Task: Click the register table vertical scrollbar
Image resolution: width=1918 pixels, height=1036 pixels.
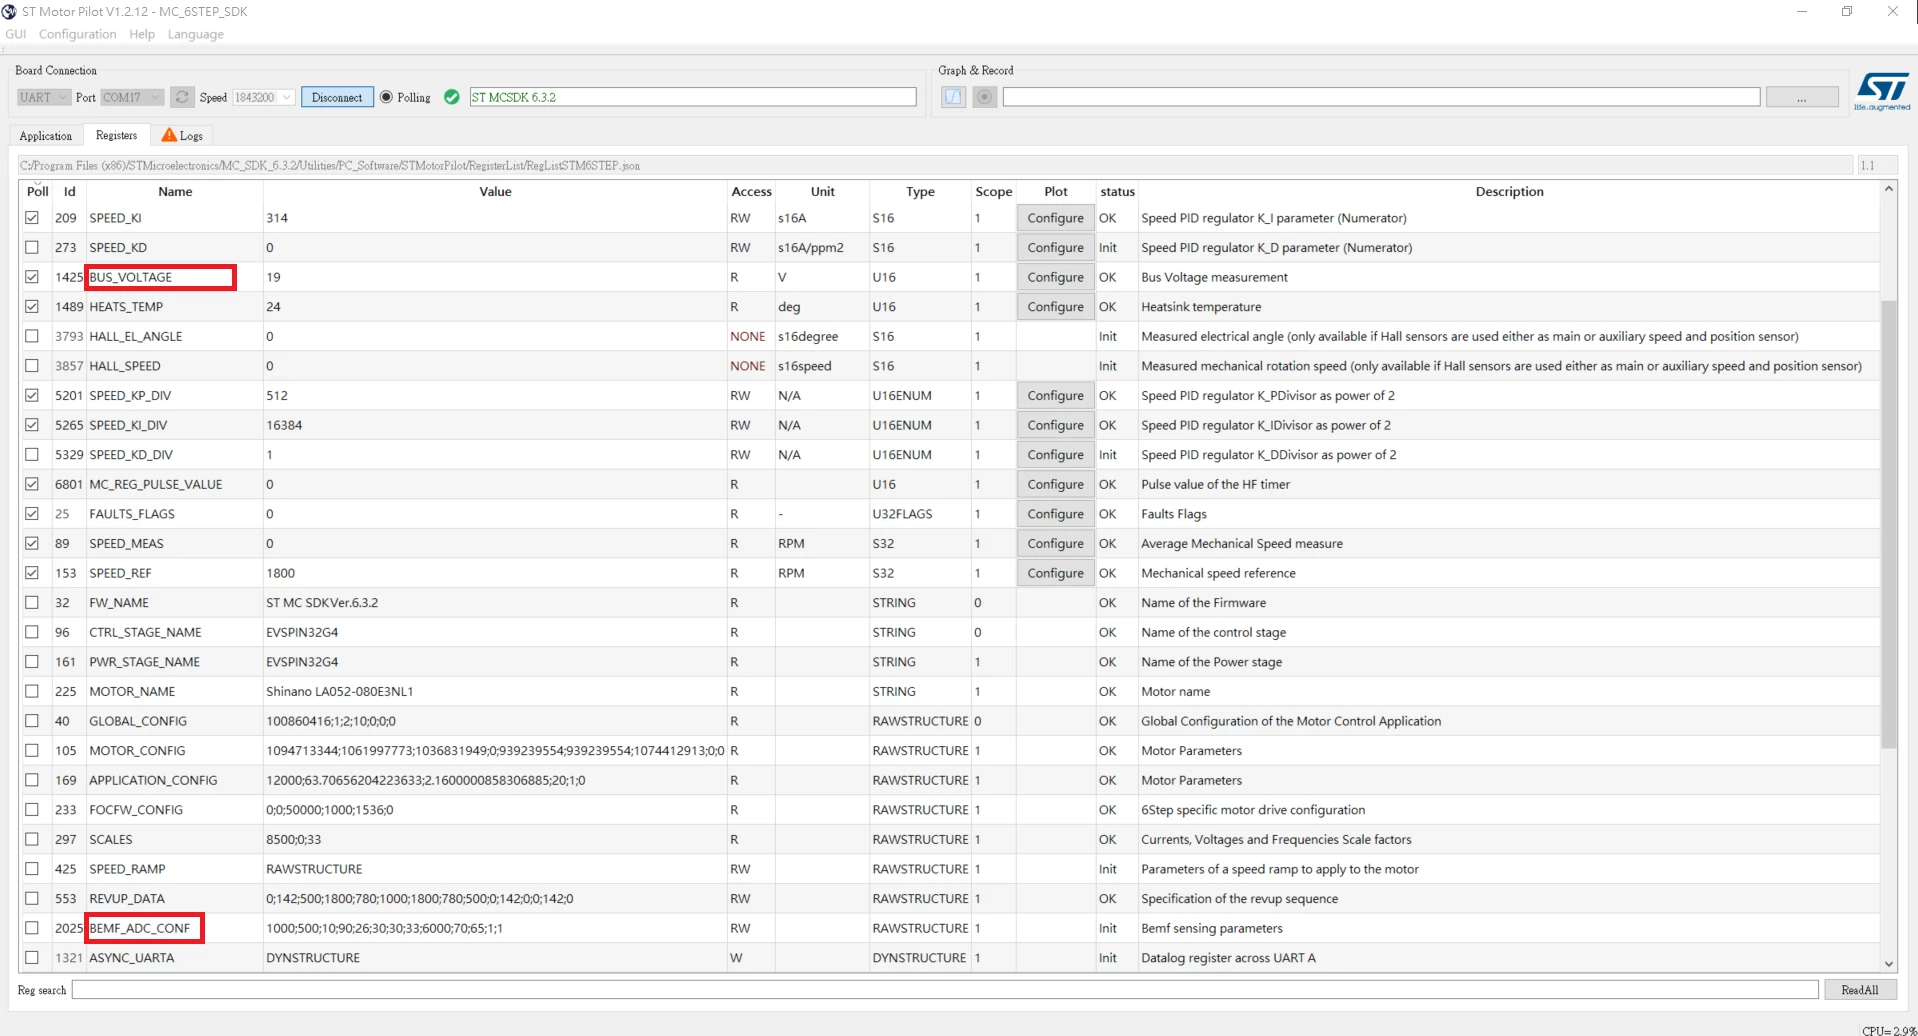Action: tap(1889, 523)
